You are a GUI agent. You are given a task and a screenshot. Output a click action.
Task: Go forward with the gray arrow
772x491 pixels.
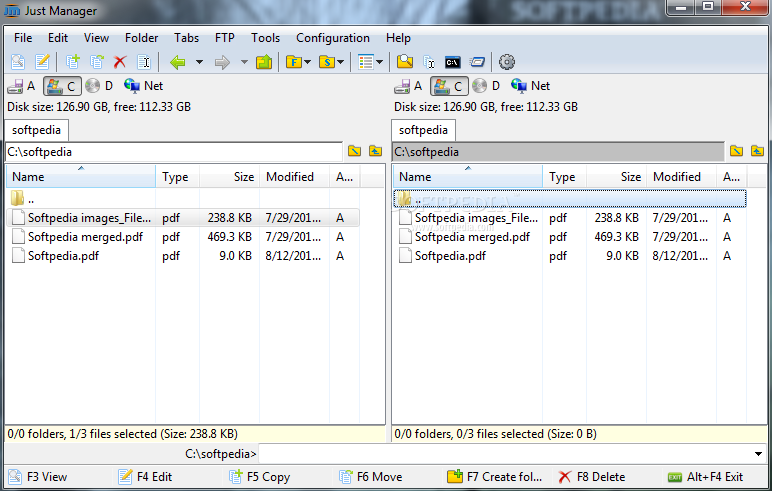(223, 62)
